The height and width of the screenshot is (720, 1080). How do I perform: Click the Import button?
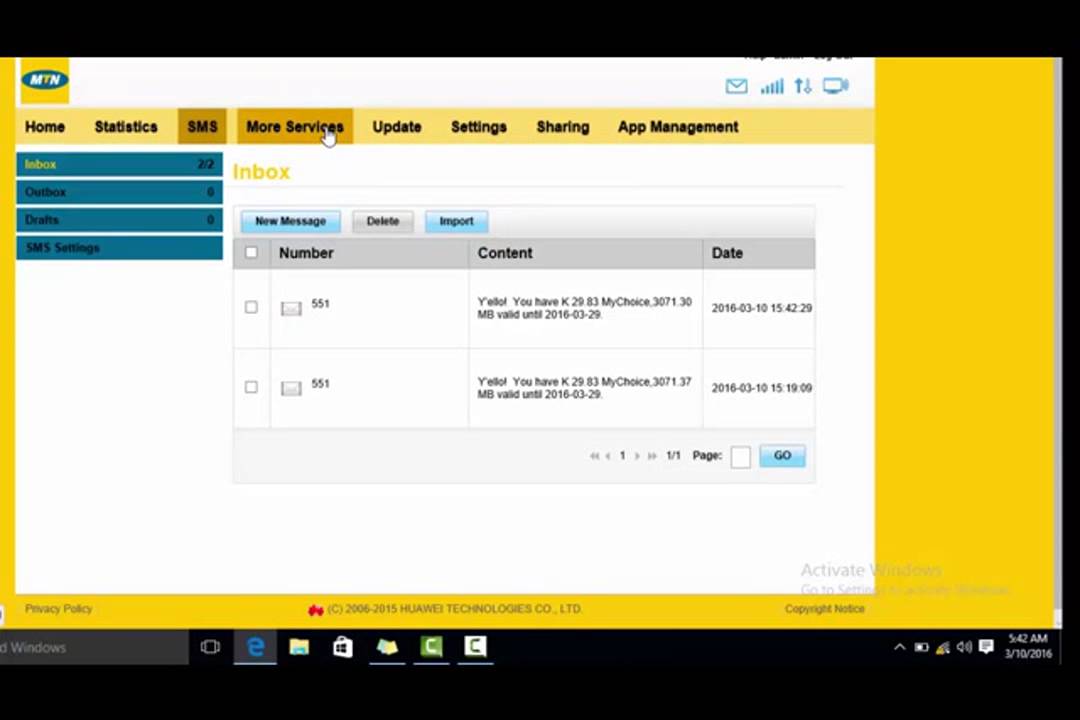(456, 221)
